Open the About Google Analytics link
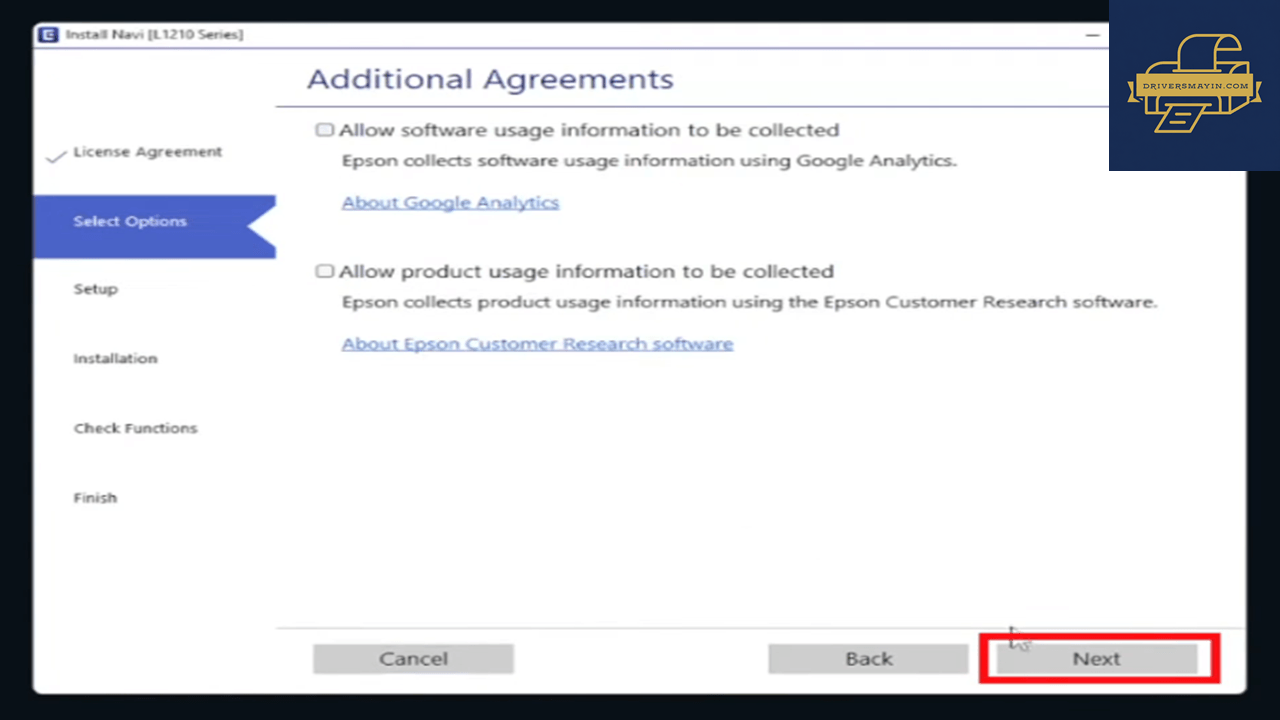1280x720 pixels. 450,202
